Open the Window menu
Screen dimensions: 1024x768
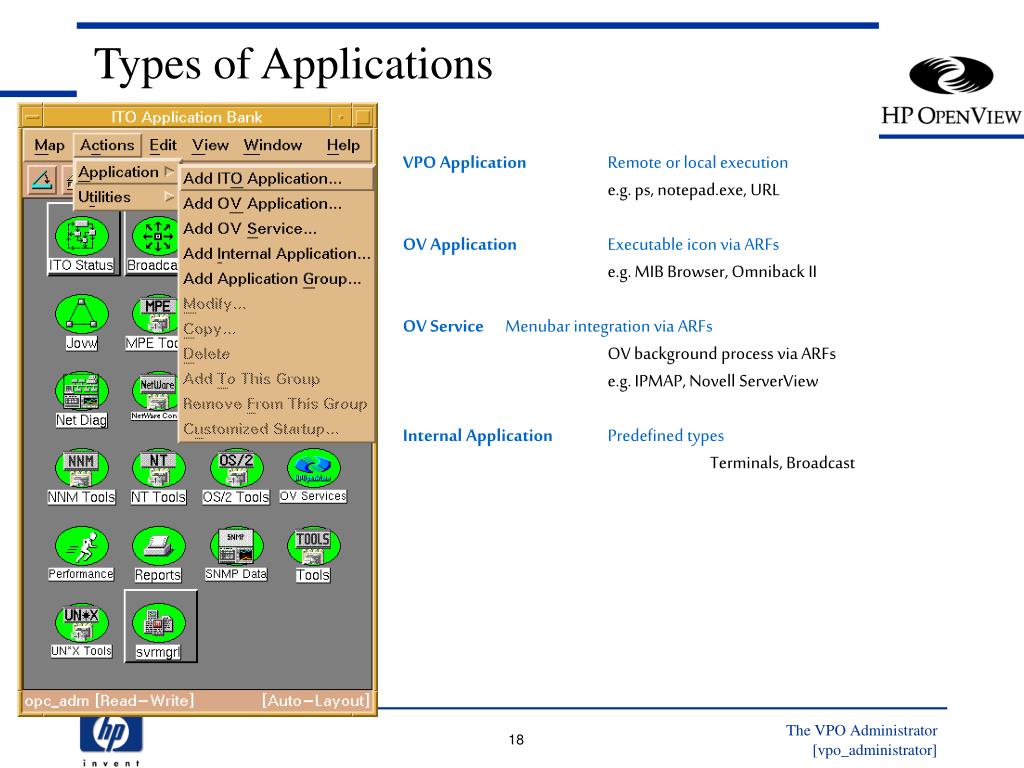coord(273,145)
